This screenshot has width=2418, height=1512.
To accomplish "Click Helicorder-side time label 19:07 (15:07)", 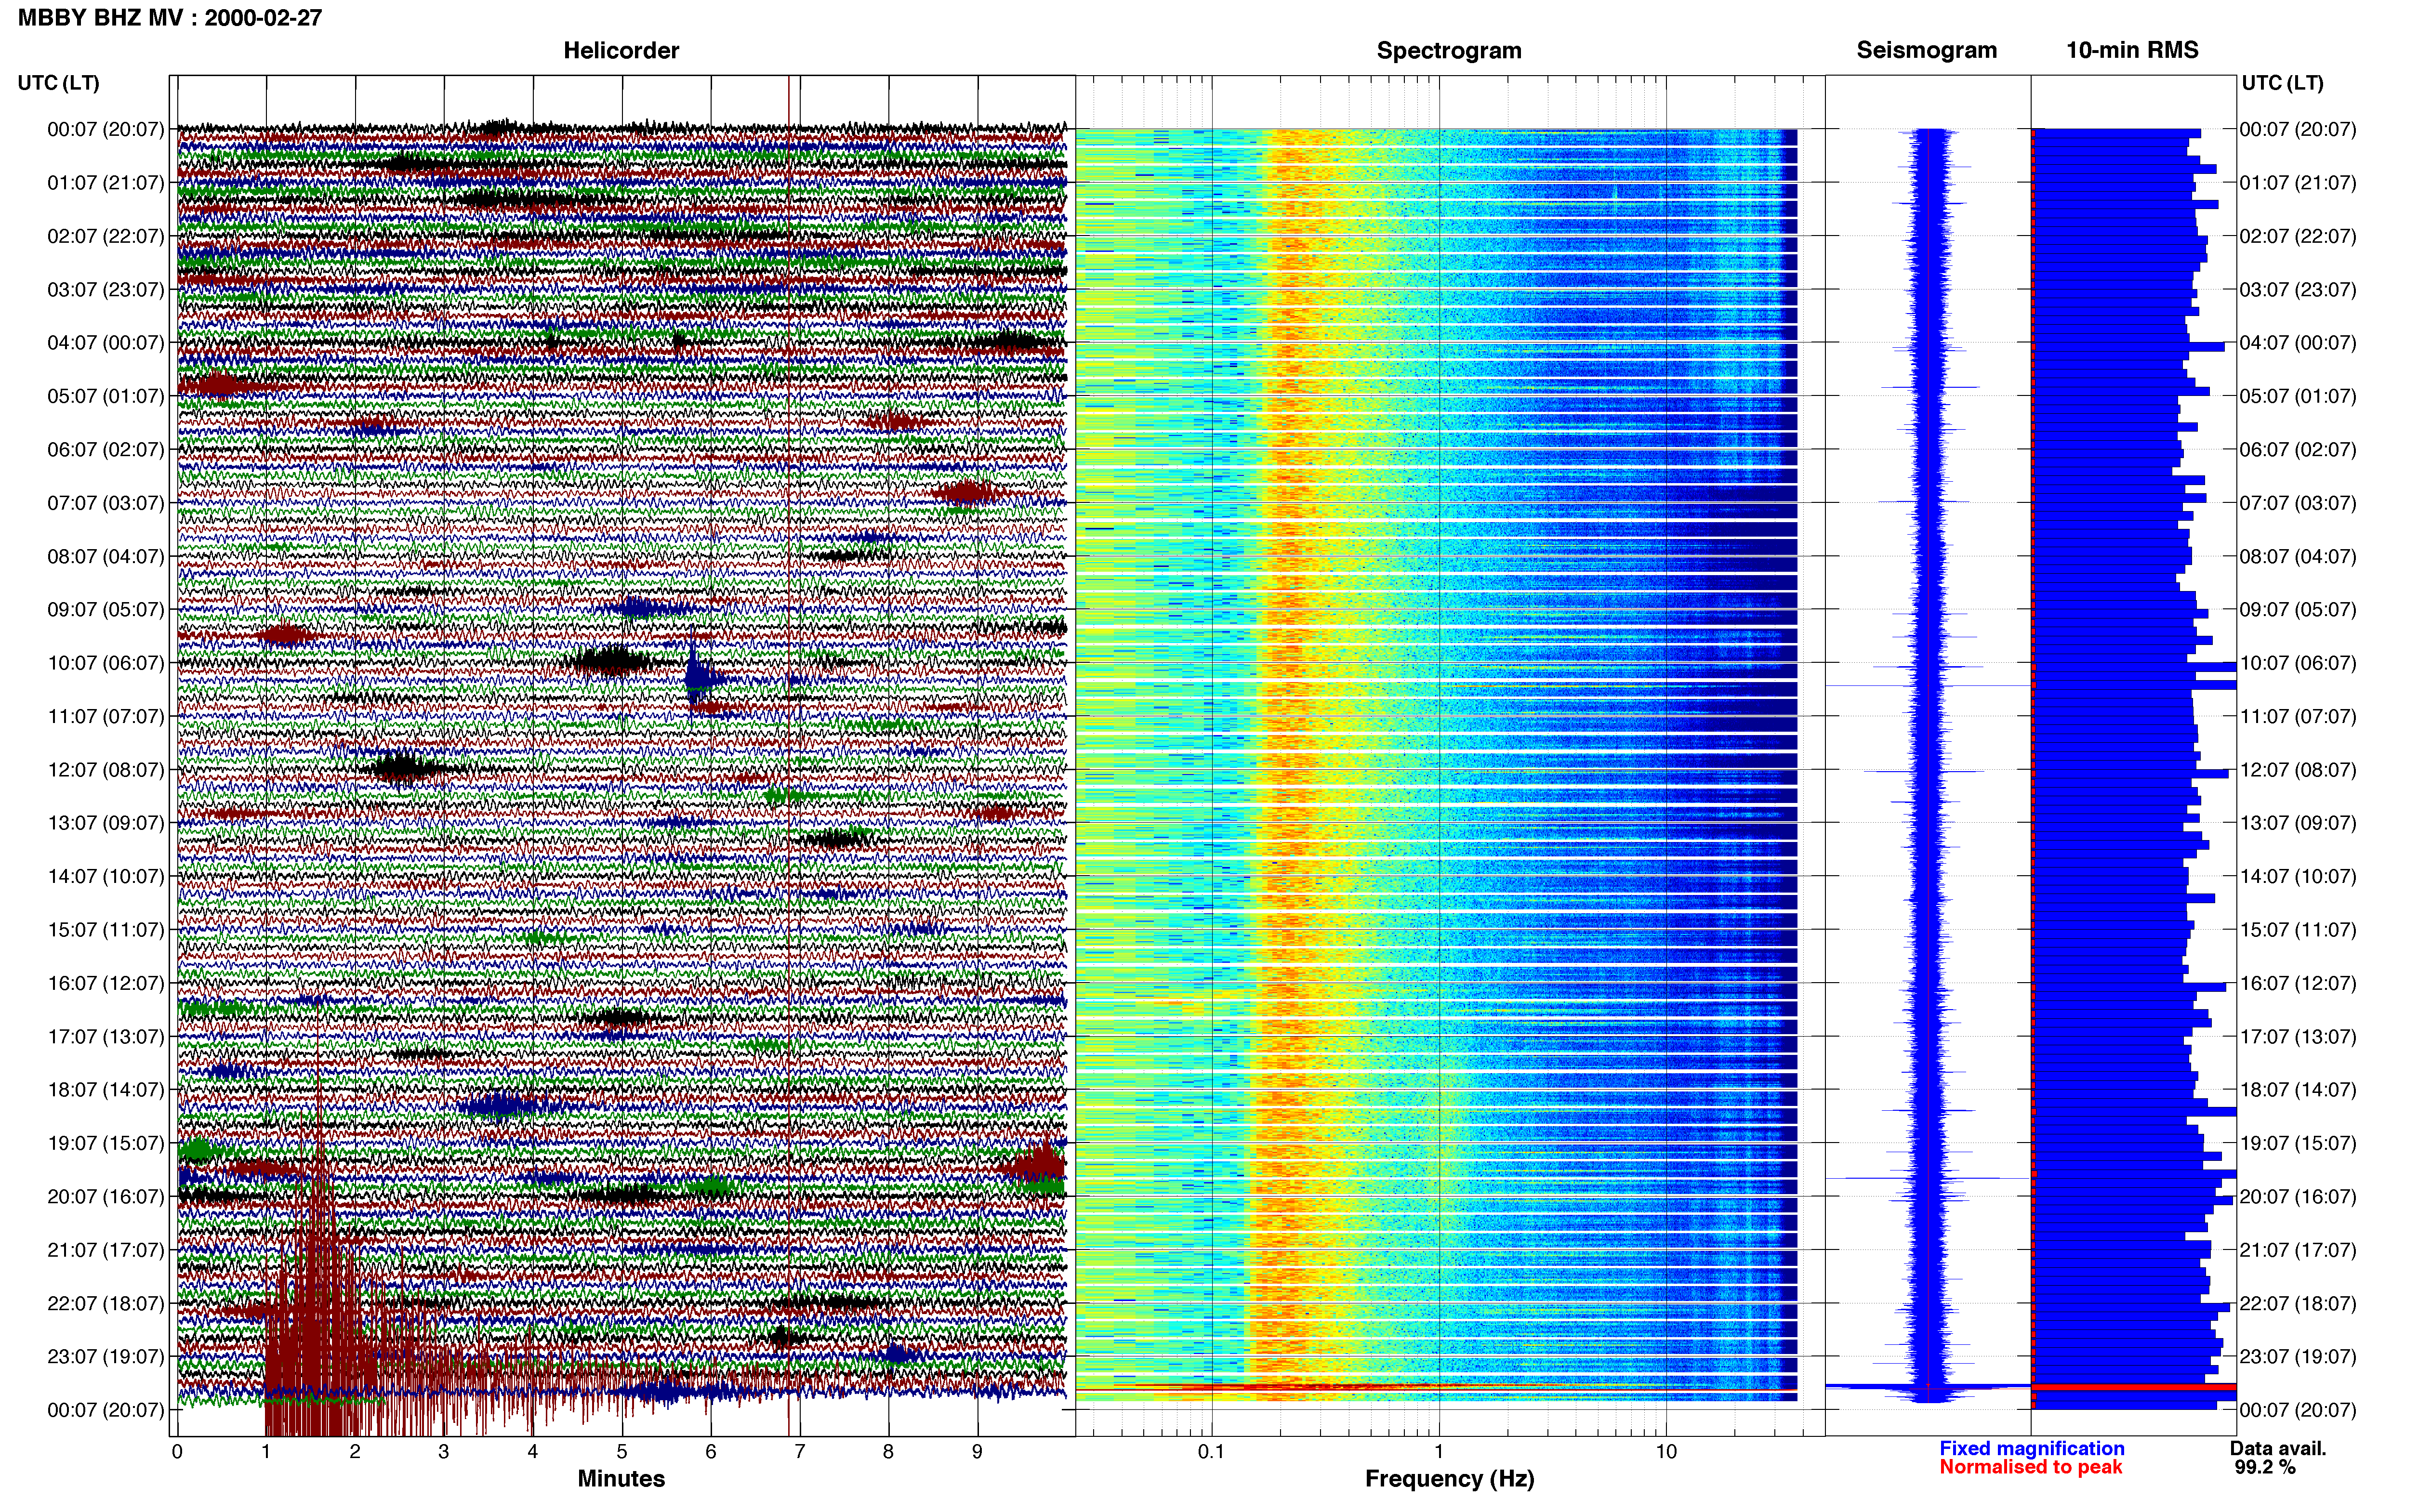I will (106, 1143).
